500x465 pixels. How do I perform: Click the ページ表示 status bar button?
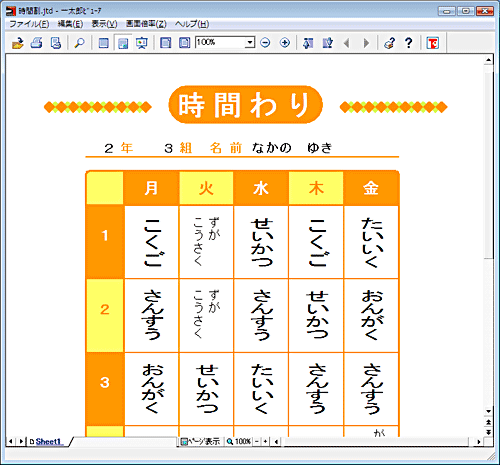tap(200, 442)
